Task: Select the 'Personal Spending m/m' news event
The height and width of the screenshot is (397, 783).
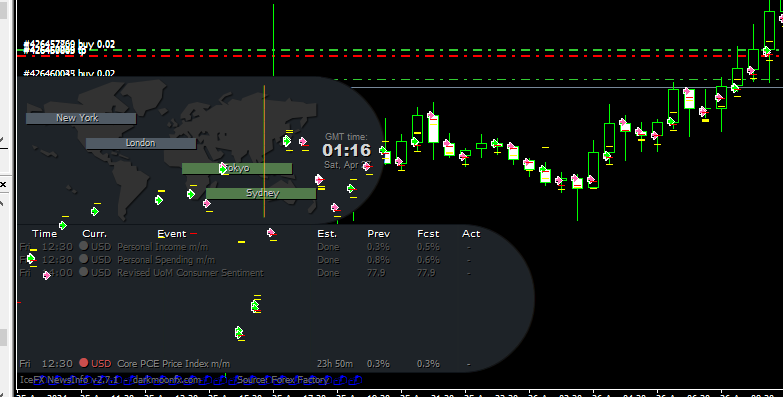Action: (166, 260)
